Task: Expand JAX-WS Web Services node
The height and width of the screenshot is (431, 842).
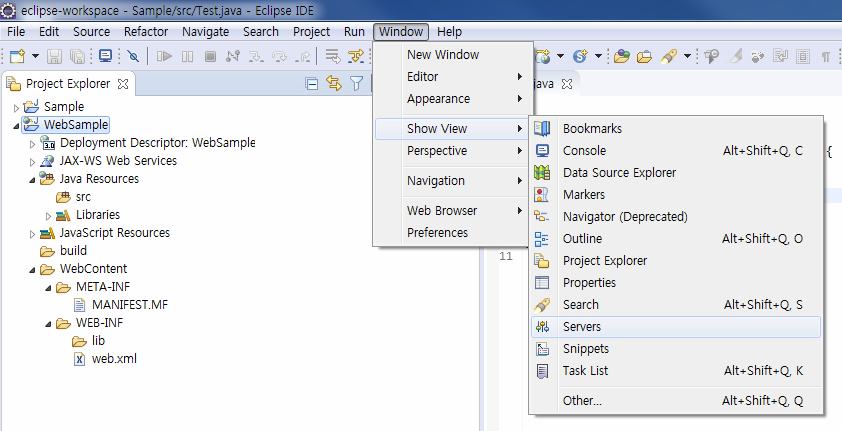Action: coord(32,161)
